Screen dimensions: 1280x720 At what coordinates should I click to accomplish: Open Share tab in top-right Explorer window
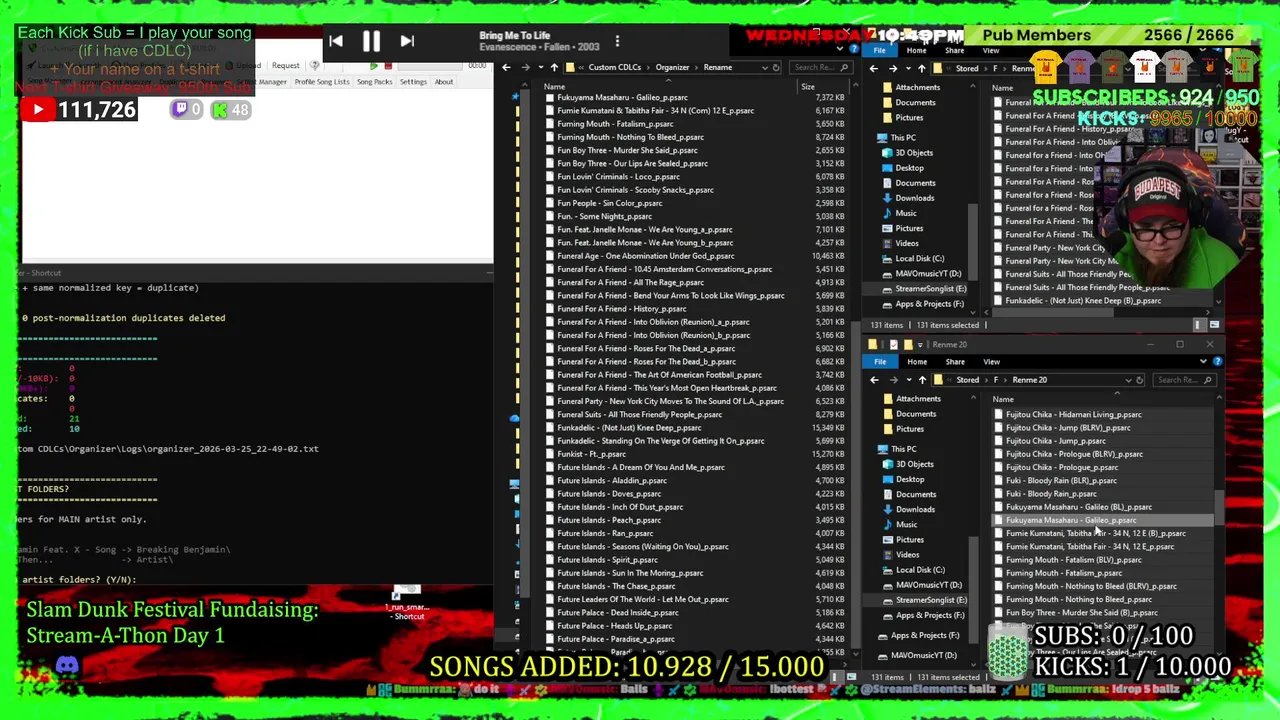955,50
